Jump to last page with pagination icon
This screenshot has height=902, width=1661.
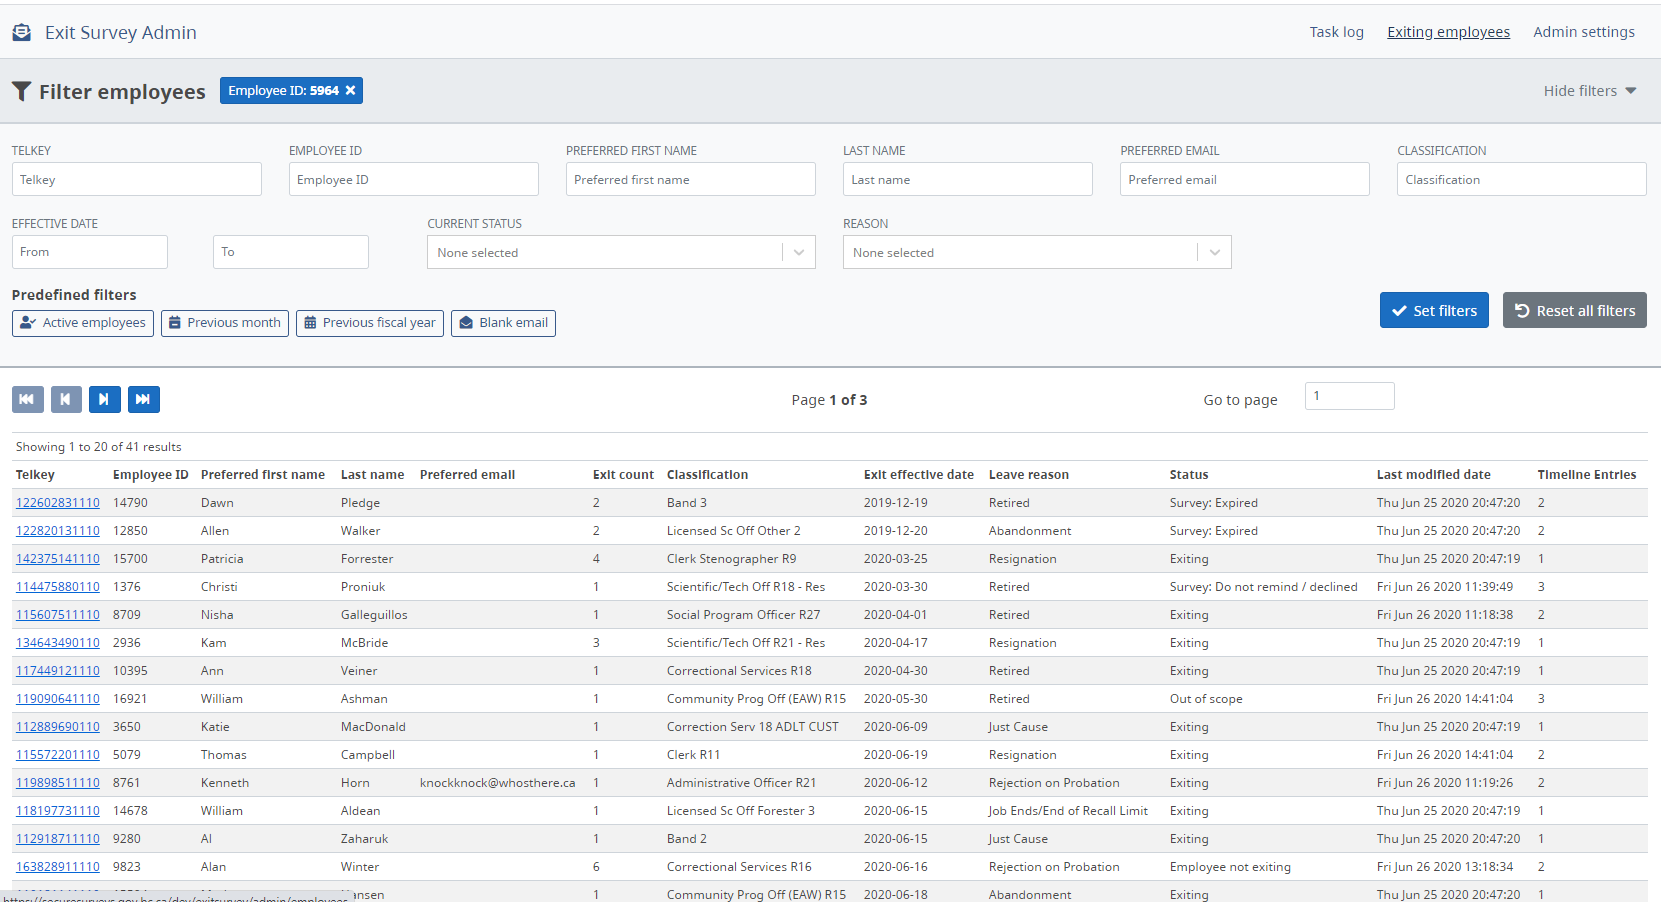[x=144, y=399]
